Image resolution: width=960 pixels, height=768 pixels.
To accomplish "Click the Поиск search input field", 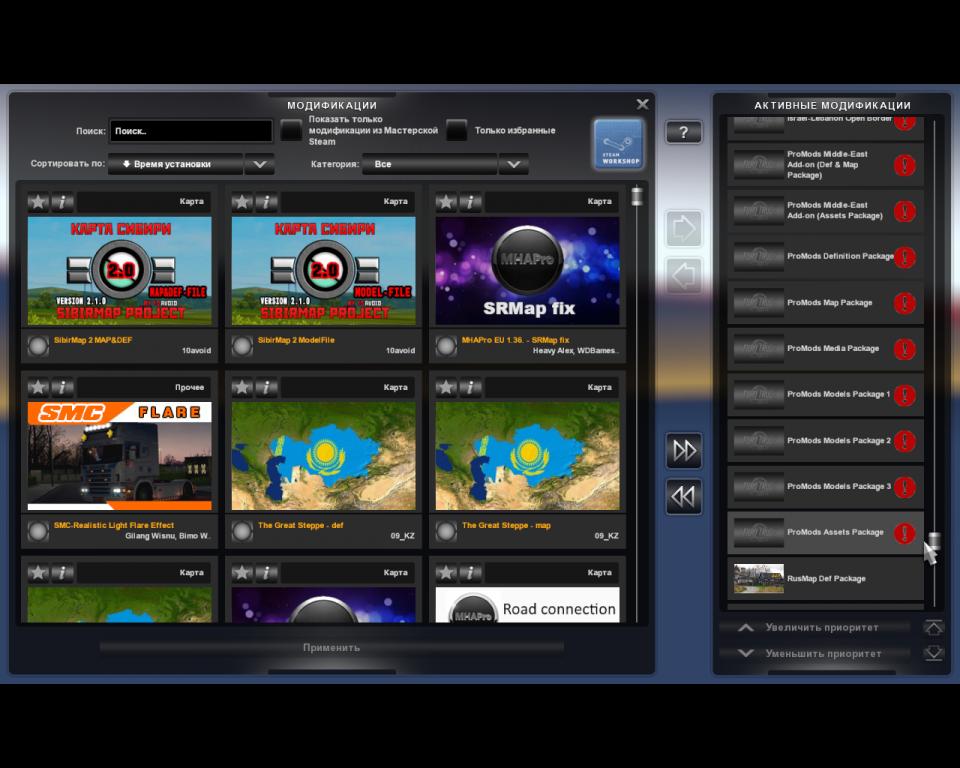I will click(190, 131).
